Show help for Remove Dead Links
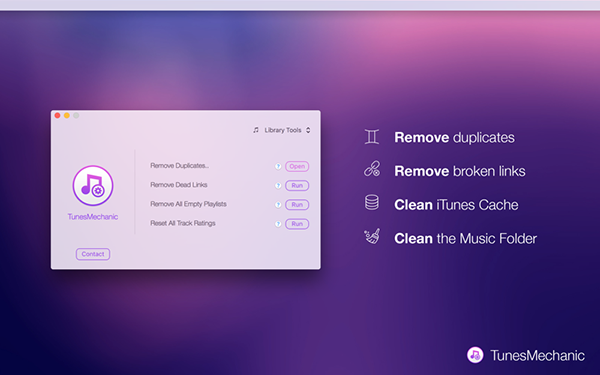This screenshot has height=375, width=600. [278, 186]
